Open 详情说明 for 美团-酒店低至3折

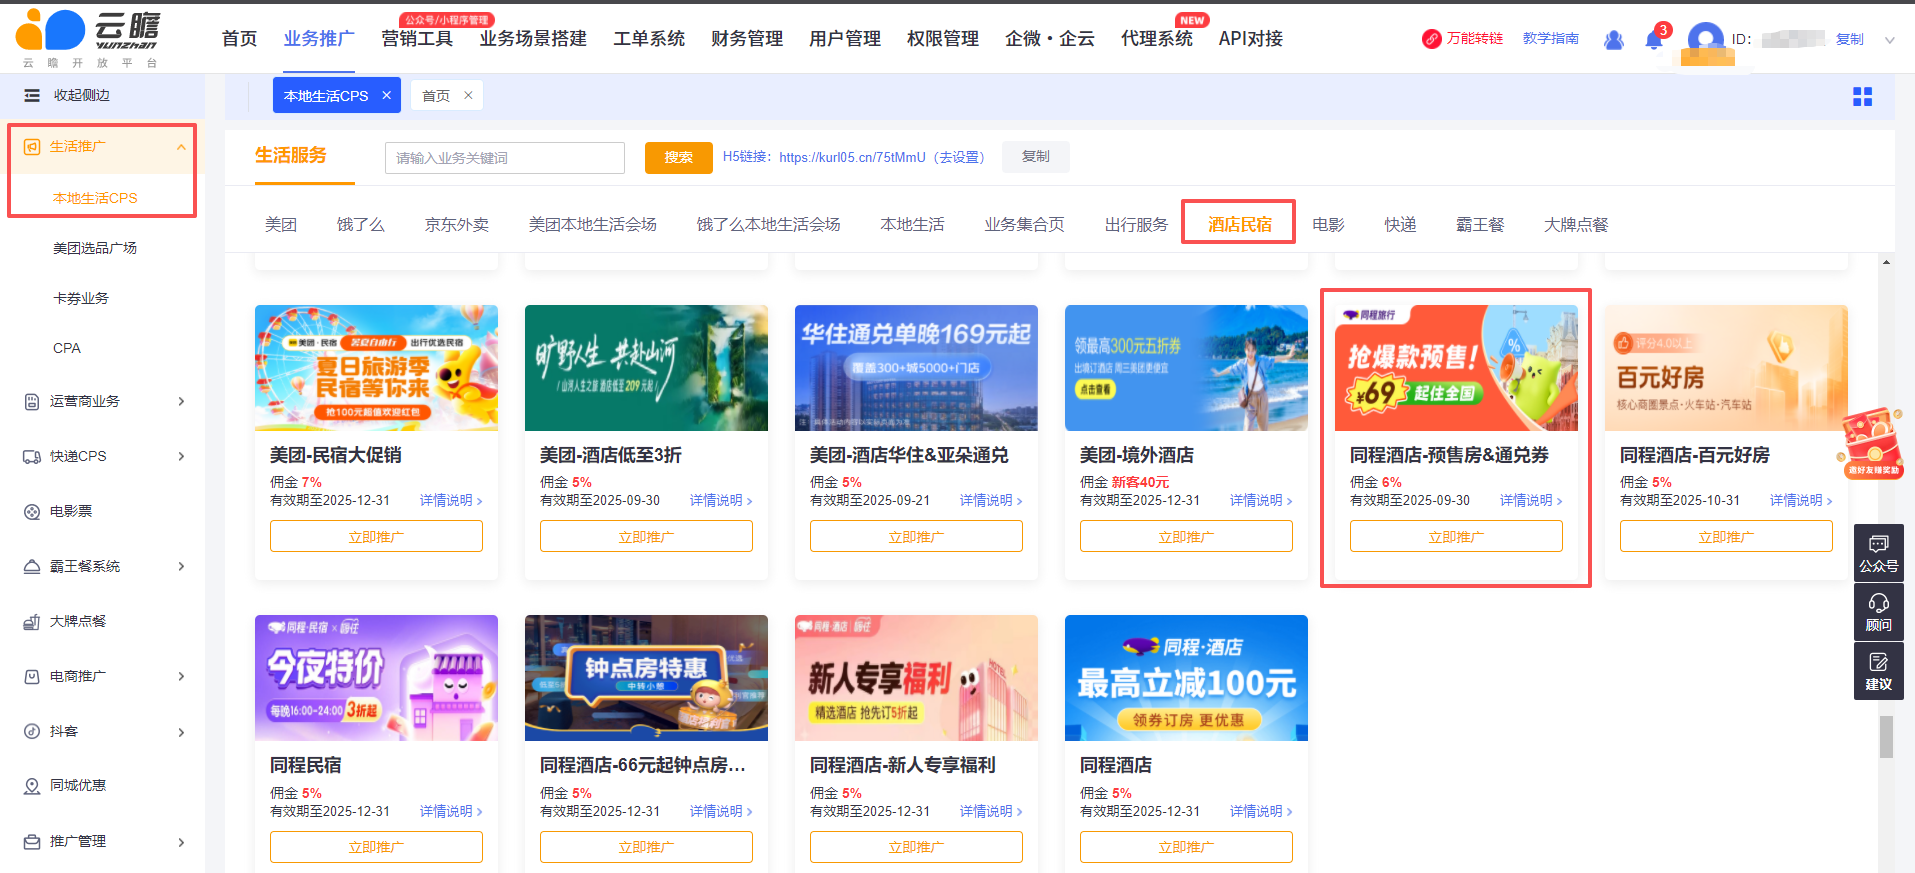point(721,500)
